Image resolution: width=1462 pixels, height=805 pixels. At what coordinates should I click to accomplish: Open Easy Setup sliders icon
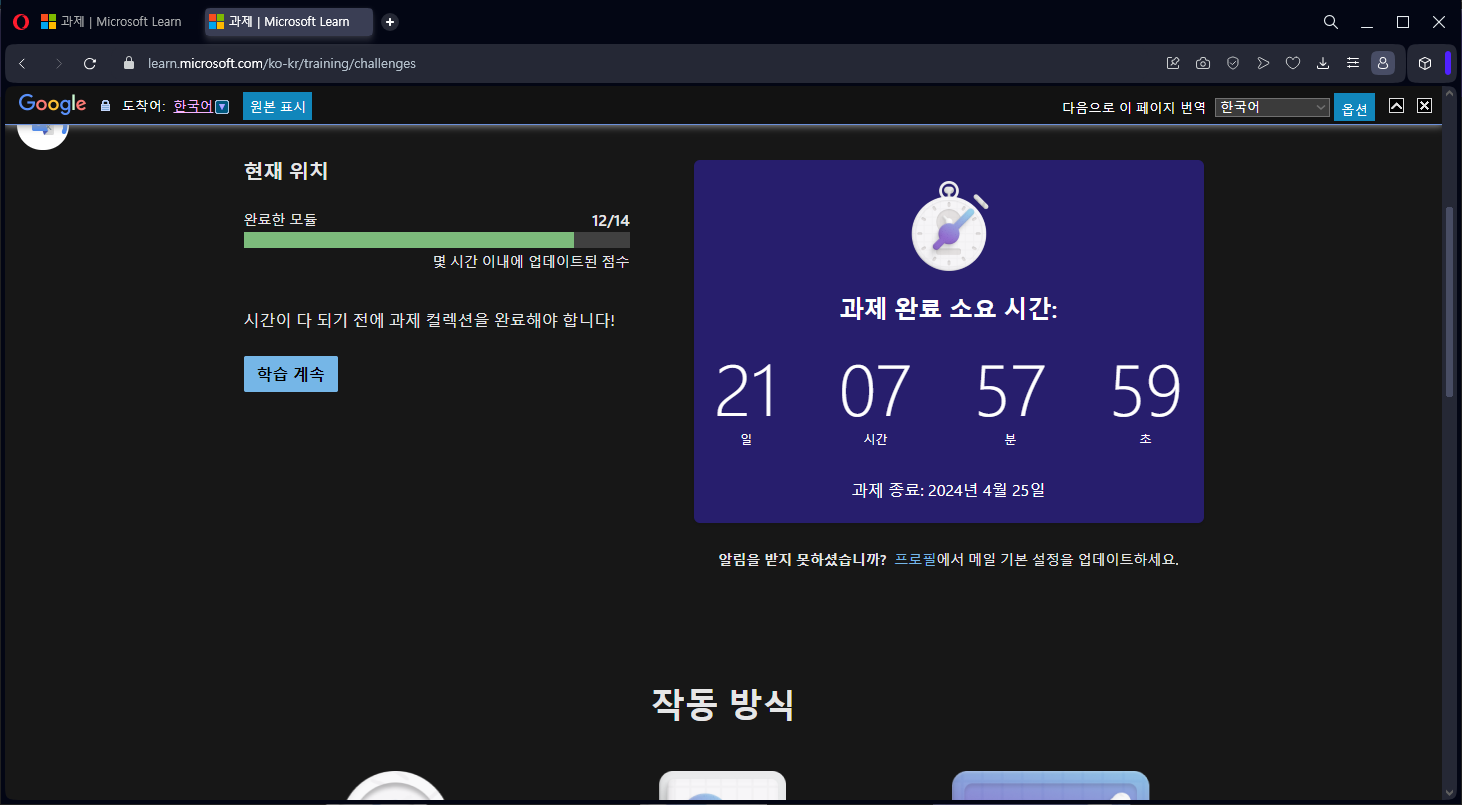pyautogui.click(x=1353, y=63)
